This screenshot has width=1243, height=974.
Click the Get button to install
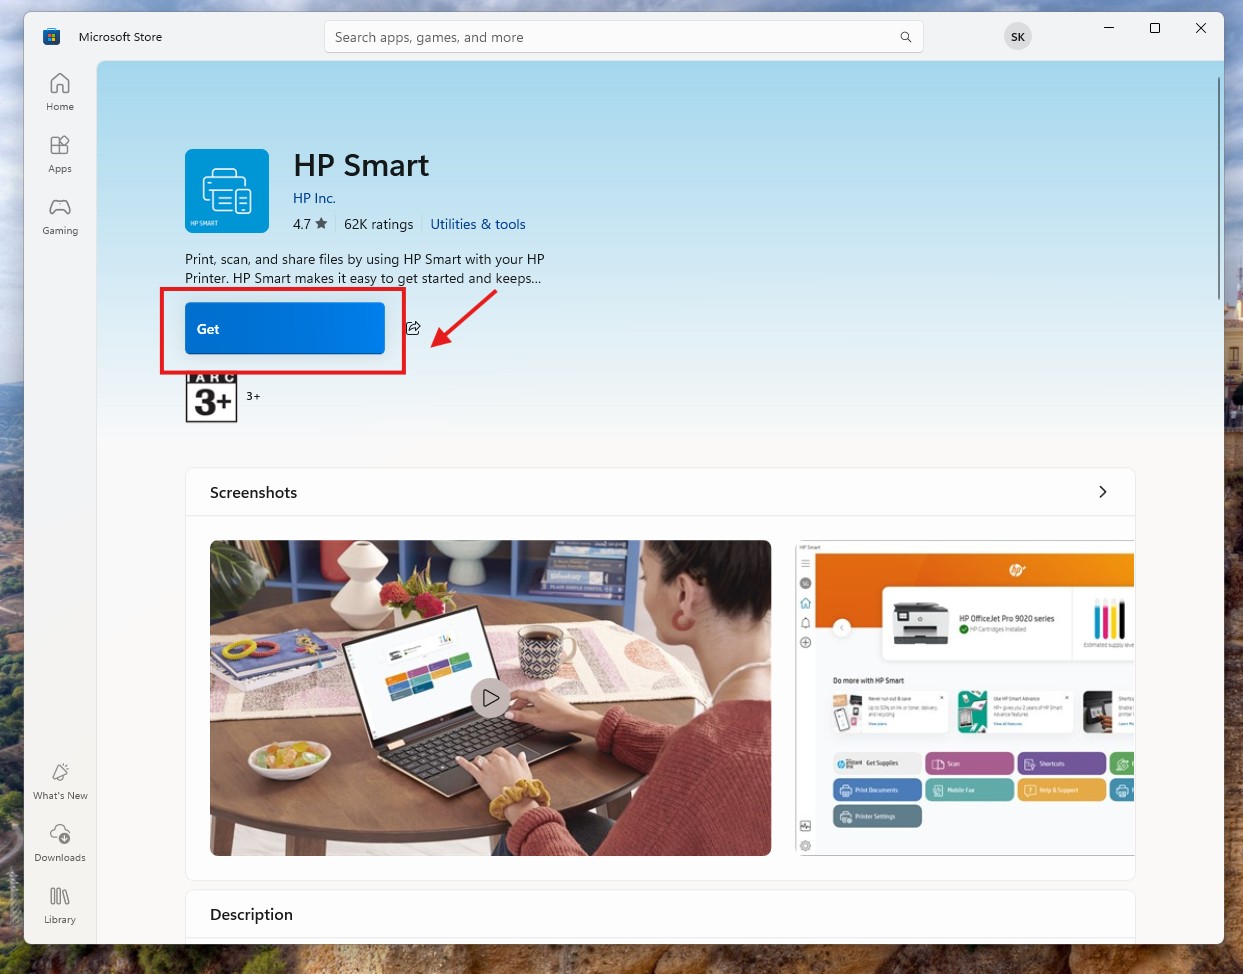click(x=285, y=328)
